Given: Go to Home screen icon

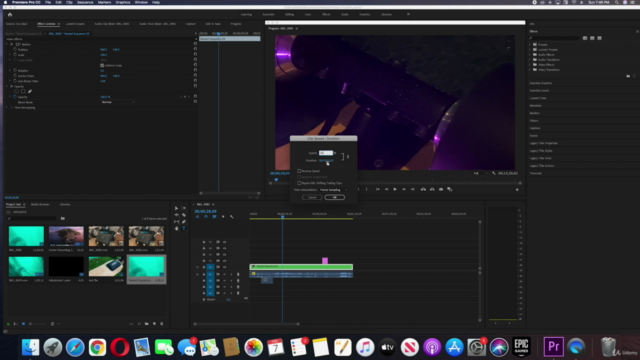Looking at the screenshot, I should point(10,14).
